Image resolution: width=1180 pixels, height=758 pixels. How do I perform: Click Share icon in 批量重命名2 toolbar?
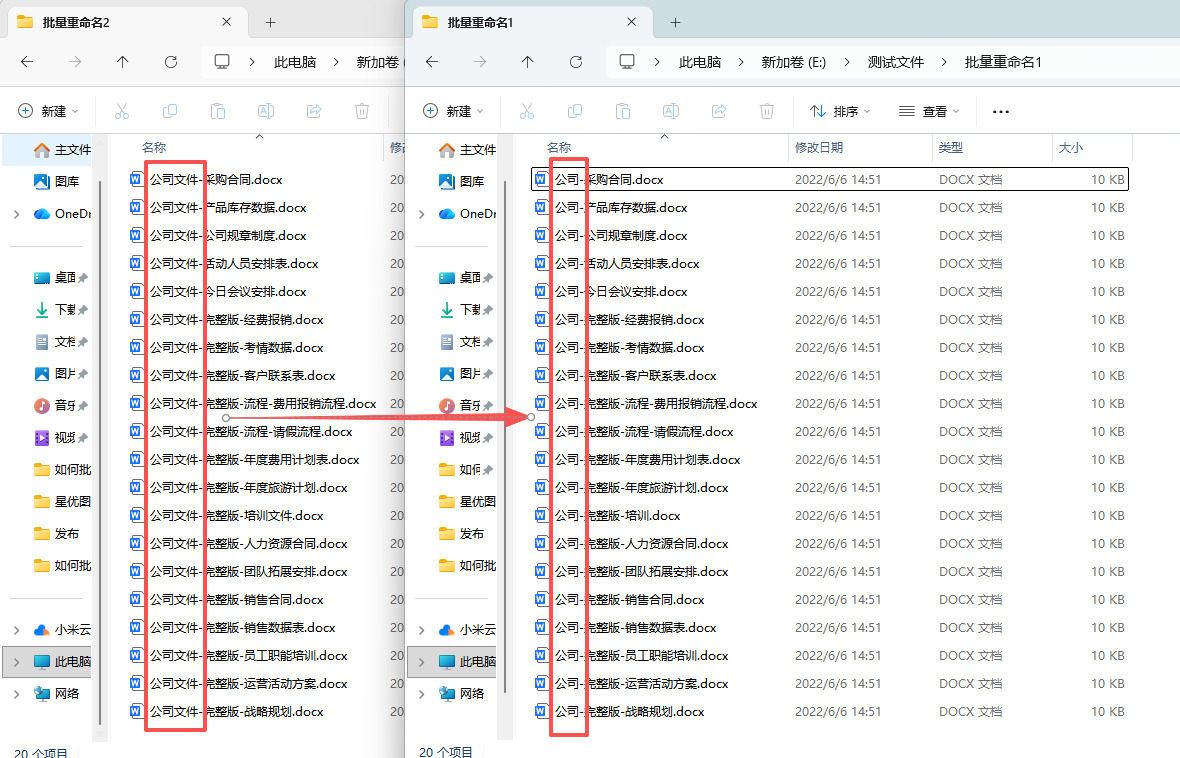pyautogui.click(x=314, y=111)
